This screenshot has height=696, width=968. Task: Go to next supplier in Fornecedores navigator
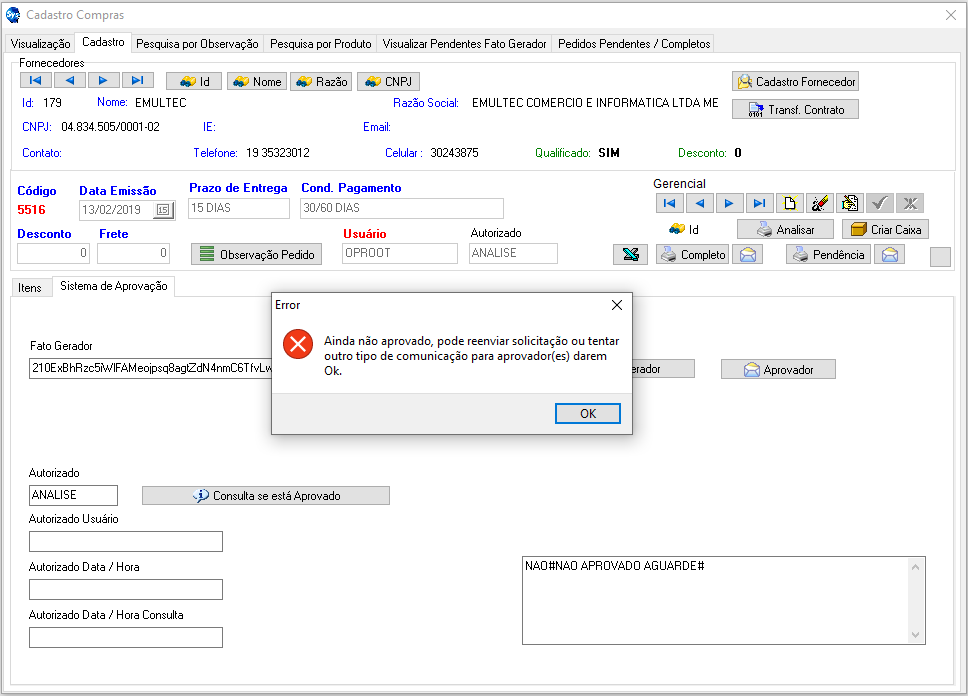[103, 81]
